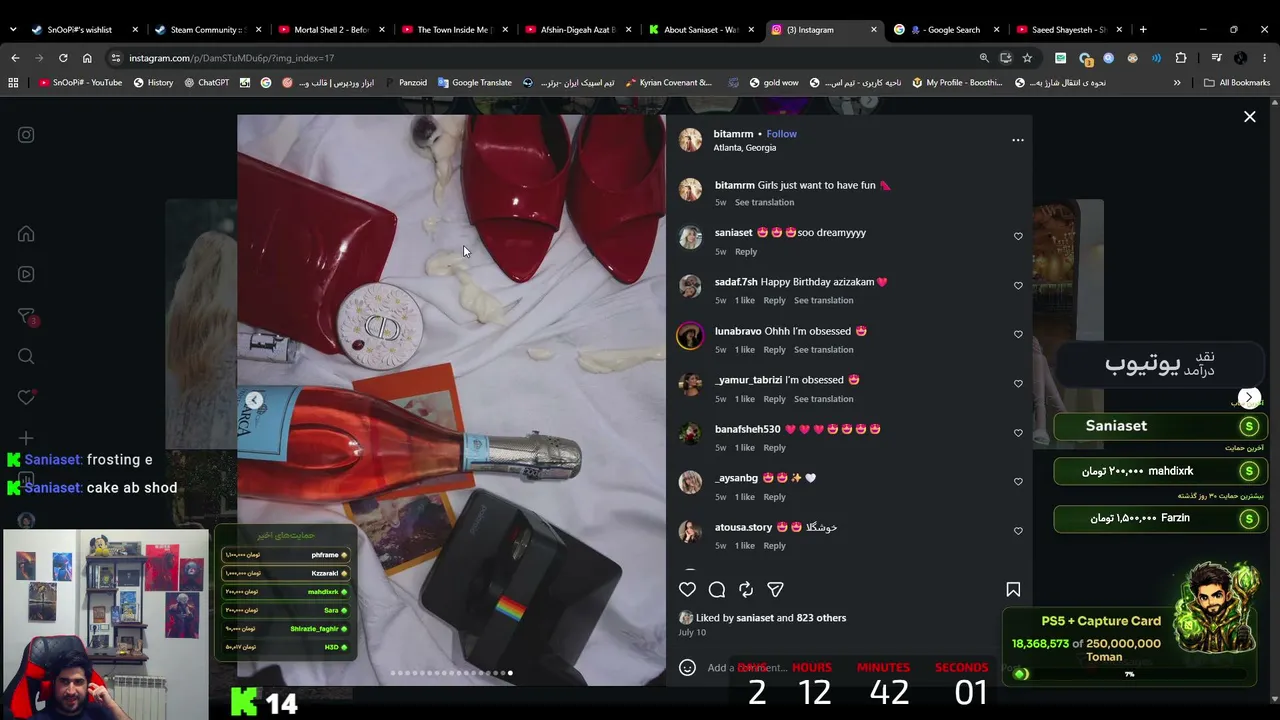
Task: Follow bitamrm
Action: click(781, 134)
